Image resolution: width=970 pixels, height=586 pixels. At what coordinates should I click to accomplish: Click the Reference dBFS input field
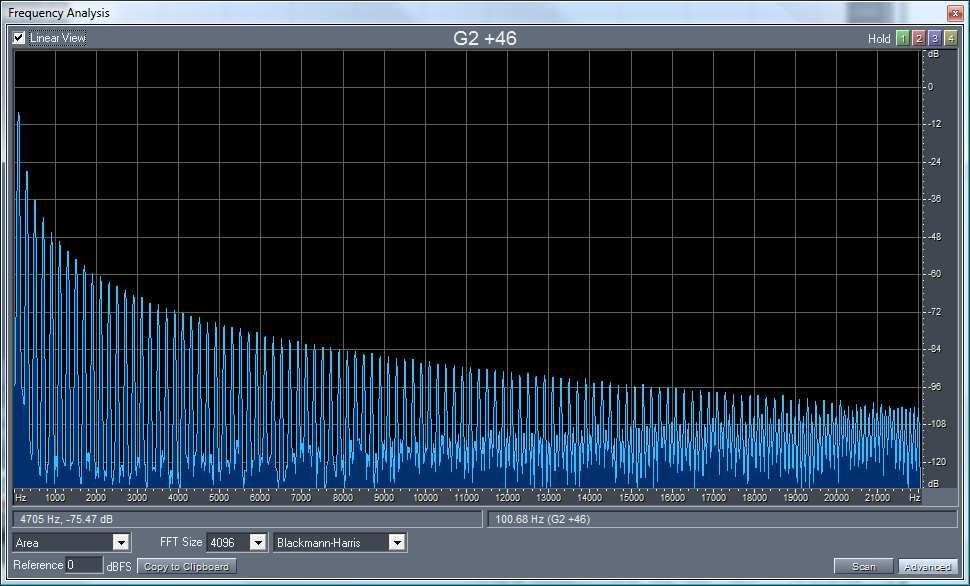[84, 565]
